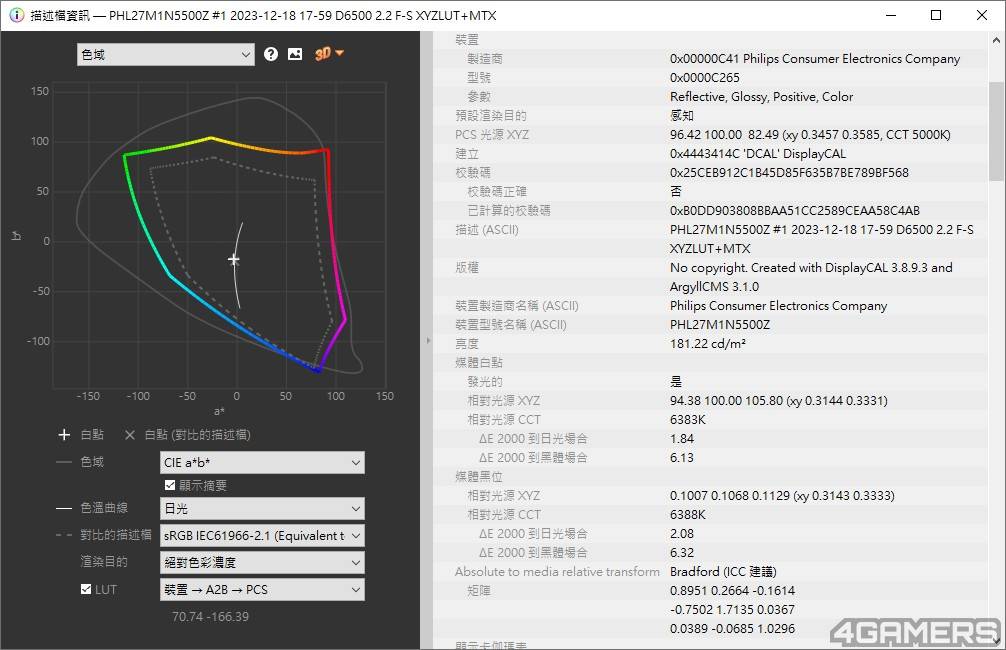Open the 色域 plot type dropdown at top
The image size is (1006, 650).
[x=166, y=55]
